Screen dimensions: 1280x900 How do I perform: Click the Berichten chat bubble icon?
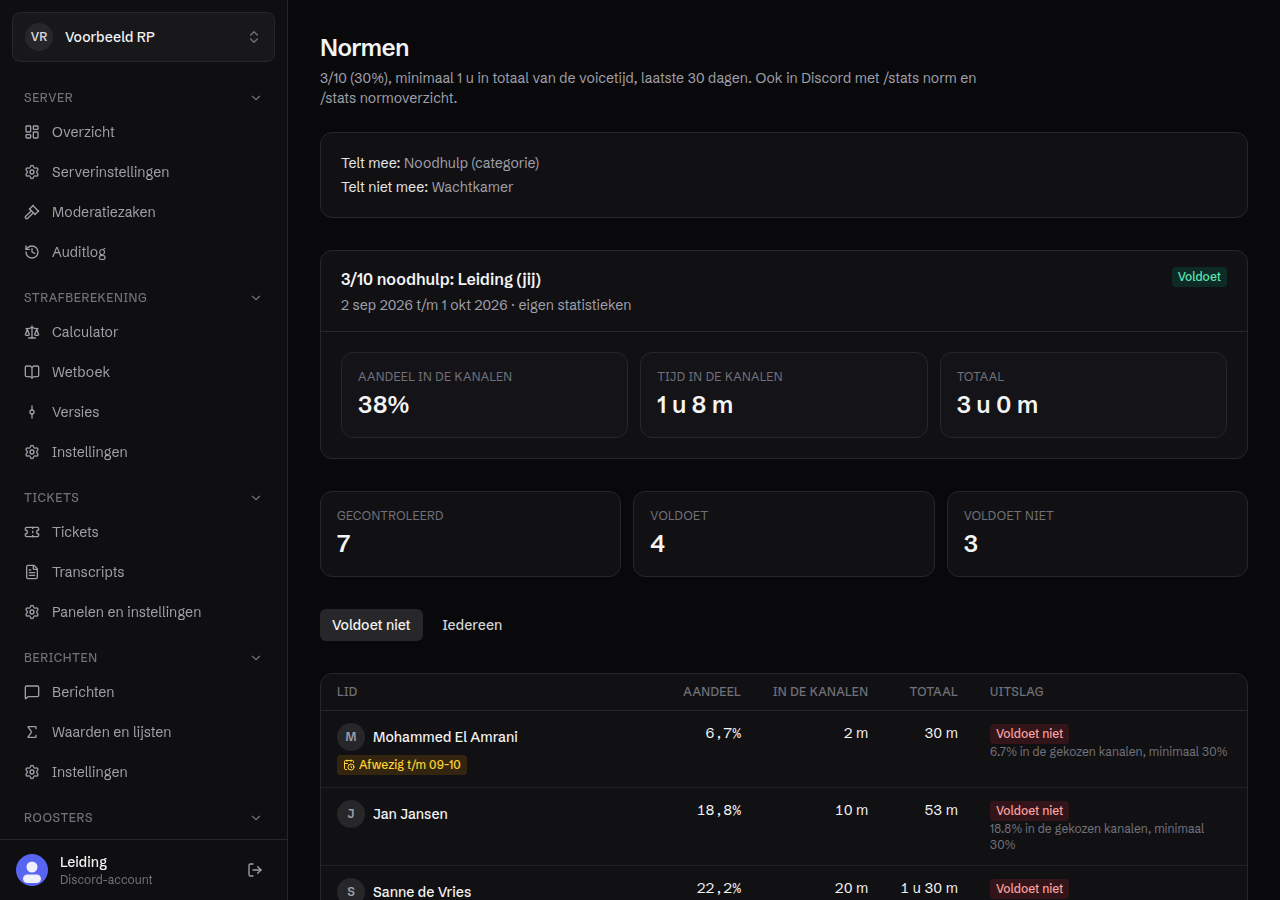tap(32, 692)
